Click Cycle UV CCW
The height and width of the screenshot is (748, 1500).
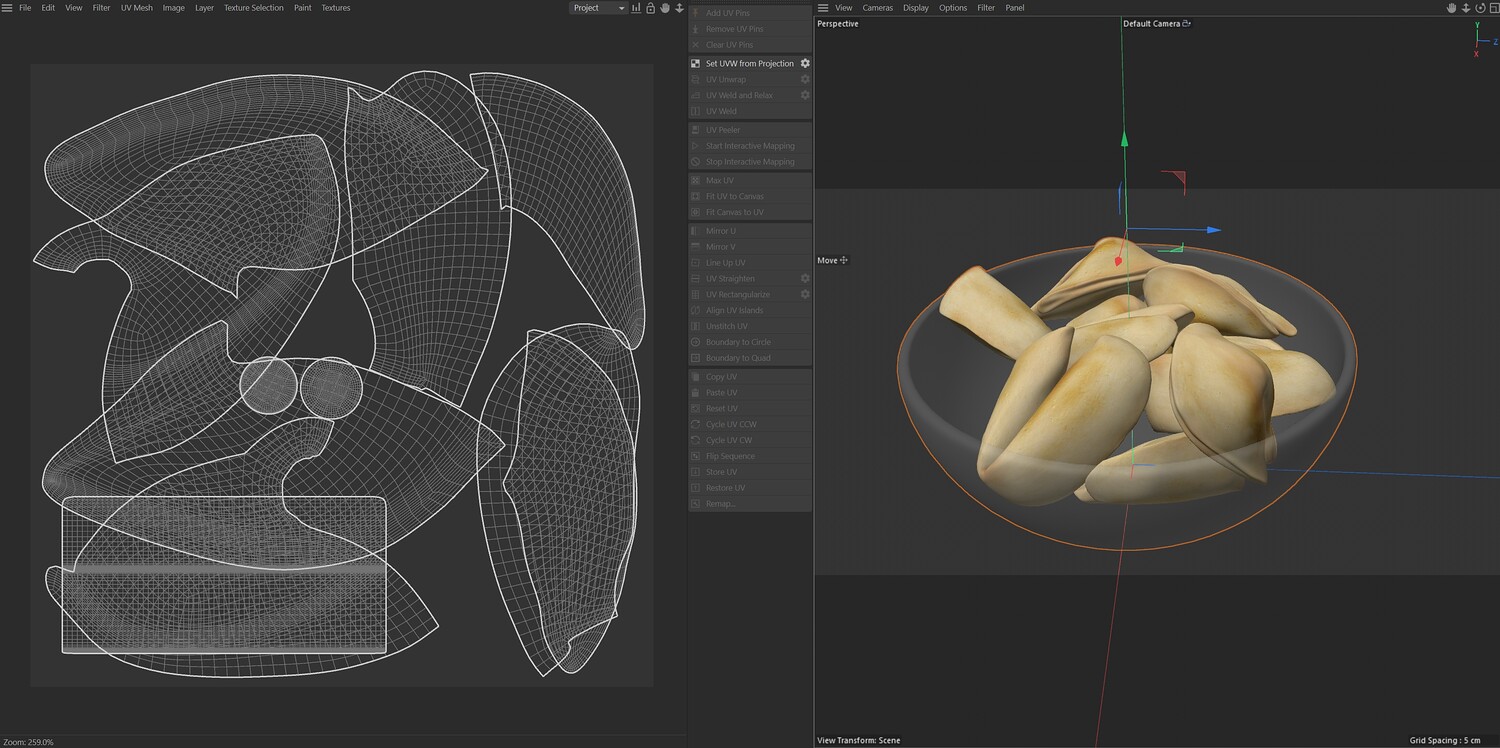750,425
